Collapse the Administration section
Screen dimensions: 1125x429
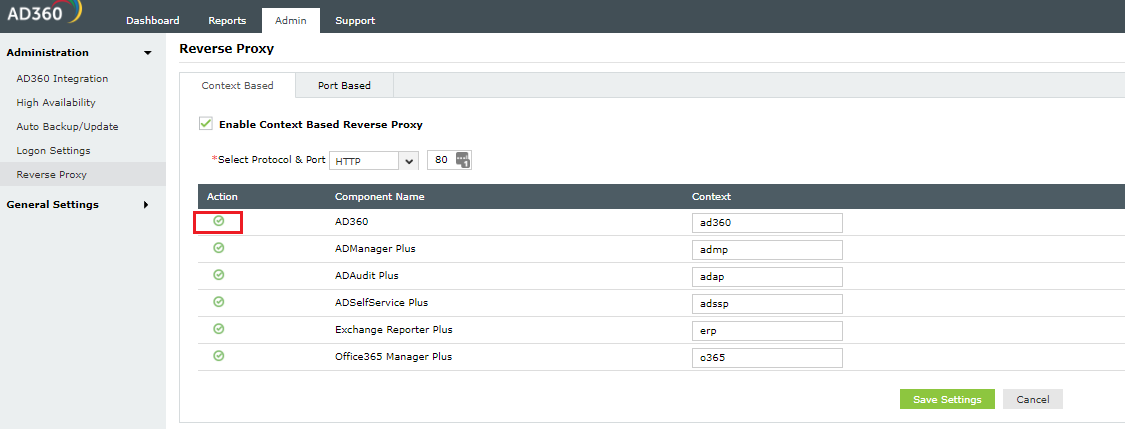(x=147, y=53)
